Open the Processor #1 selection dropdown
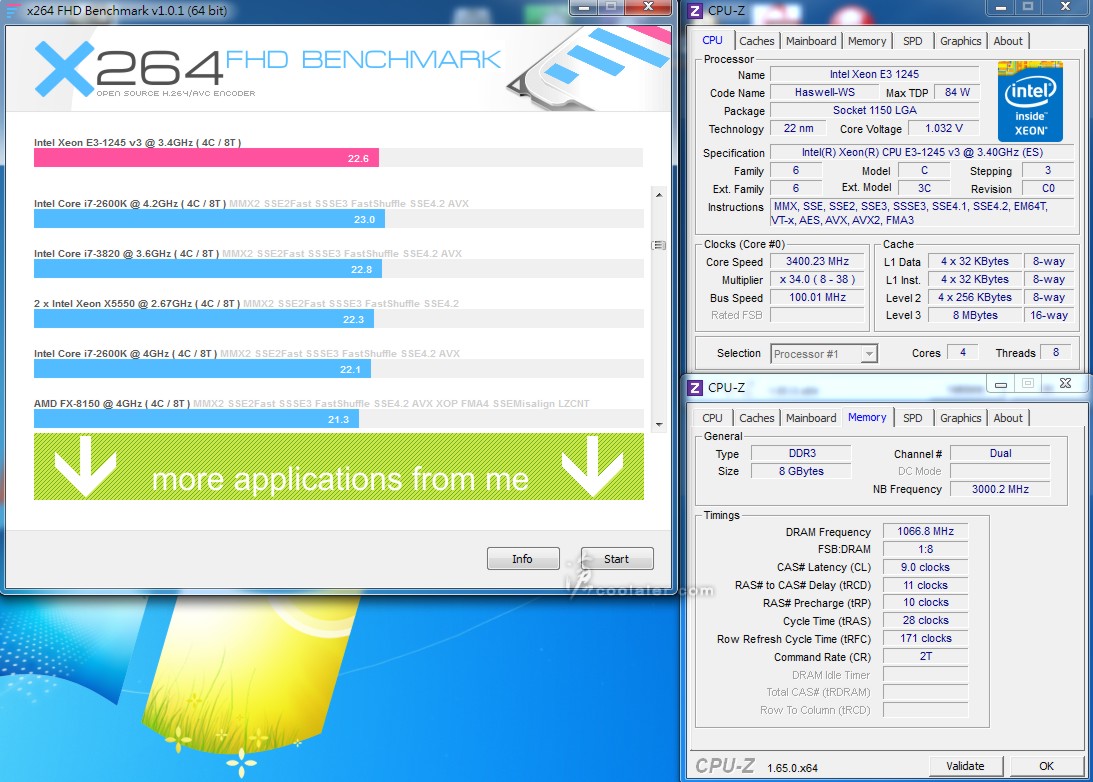 point(824,354)
